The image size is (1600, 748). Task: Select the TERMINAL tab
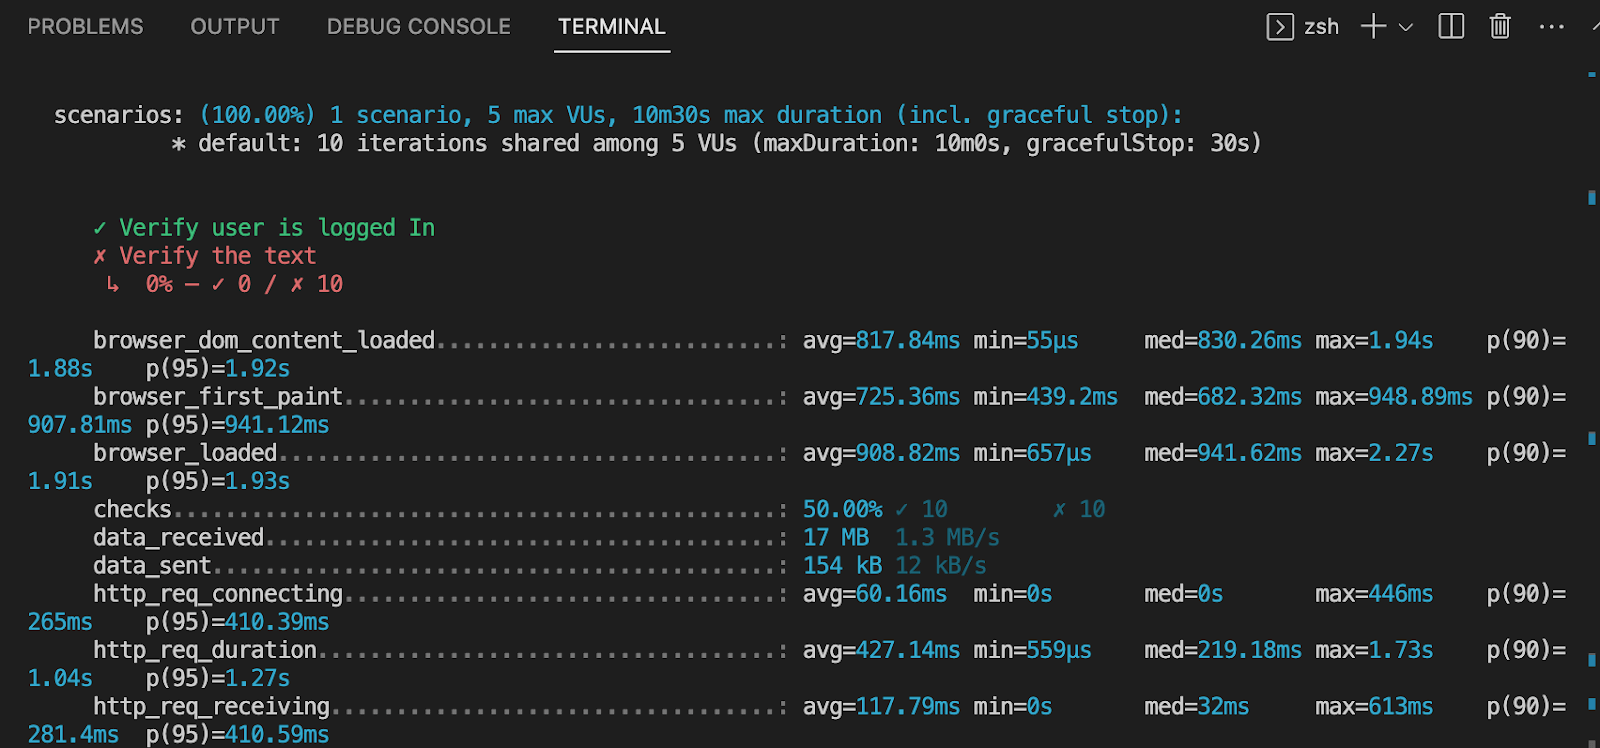tap(612, 27)
